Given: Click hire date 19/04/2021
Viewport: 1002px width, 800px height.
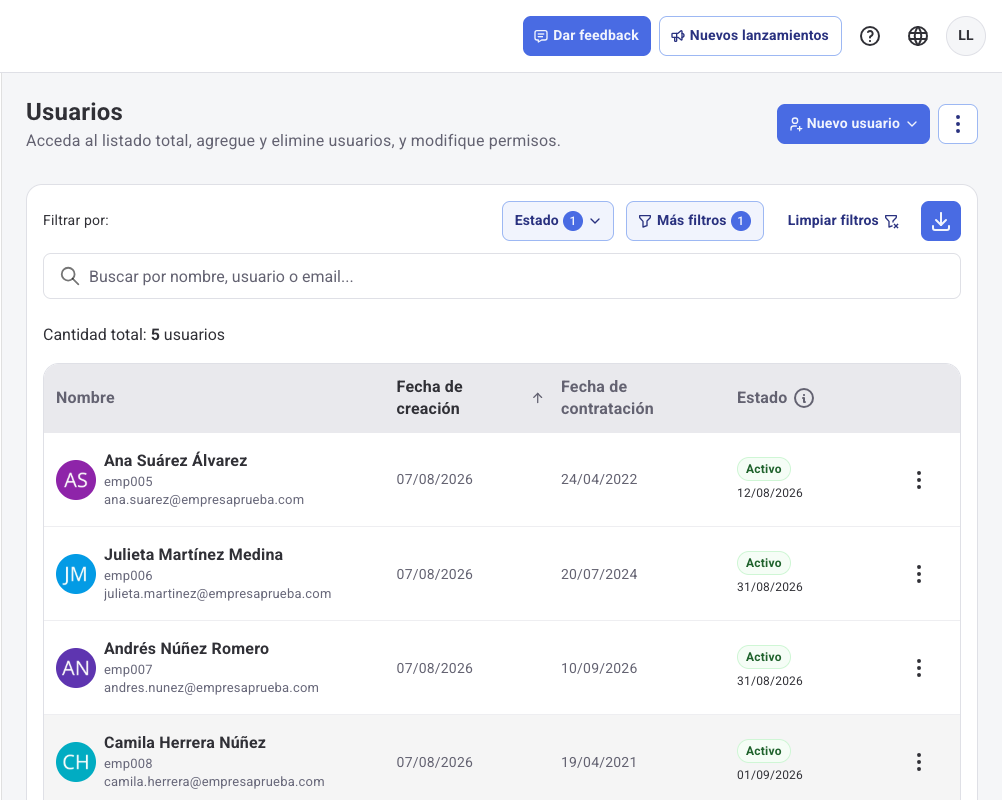Looking at the screenshot, I should tap(599, 762).
